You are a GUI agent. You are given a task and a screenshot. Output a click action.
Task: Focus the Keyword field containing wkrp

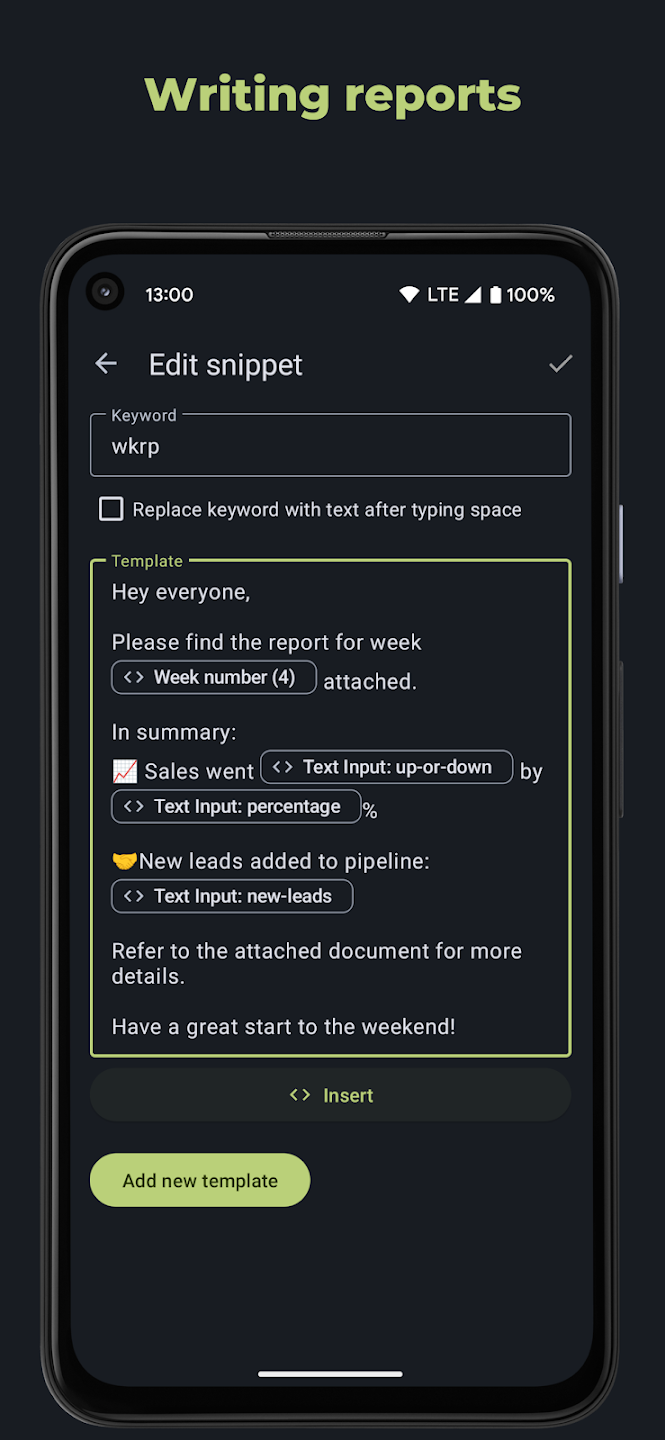[x=331, y=446]
